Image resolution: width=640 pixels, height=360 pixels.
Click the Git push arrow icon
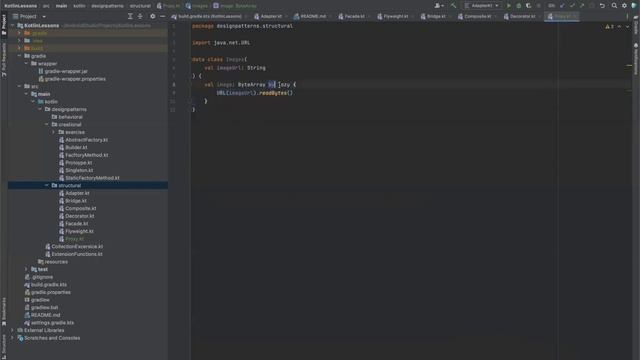[582, 6]
